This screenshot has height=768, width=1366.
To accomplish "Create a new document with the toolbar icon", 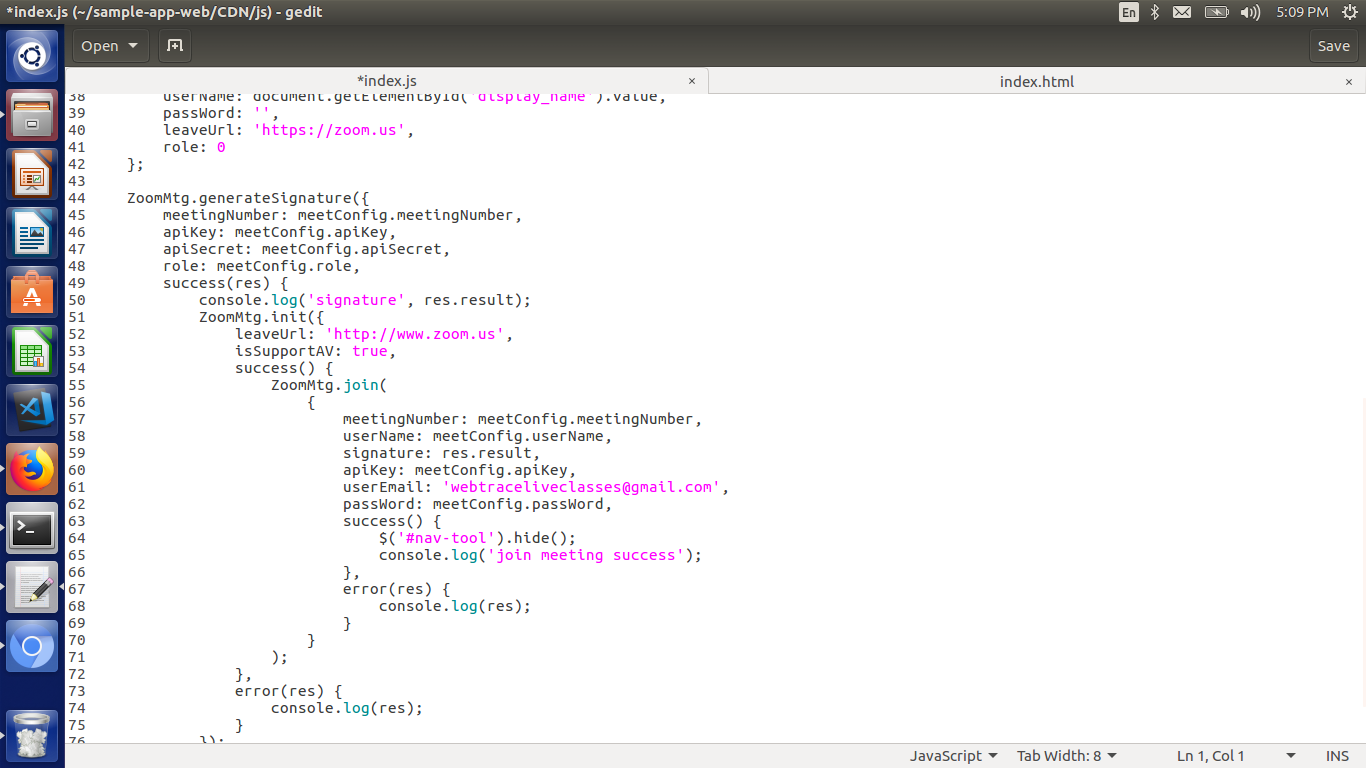I will pyautogui.click(x=175, y=46).
